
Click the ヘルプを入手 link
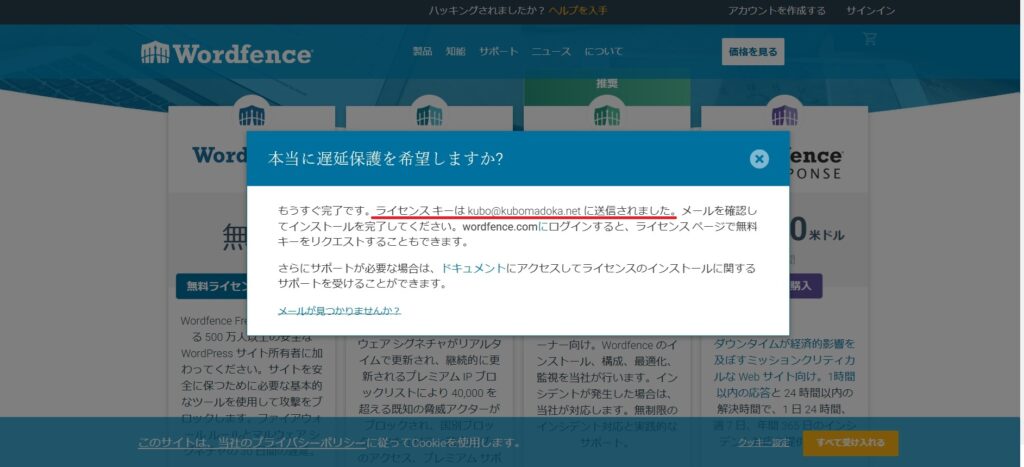coord(578,11)
